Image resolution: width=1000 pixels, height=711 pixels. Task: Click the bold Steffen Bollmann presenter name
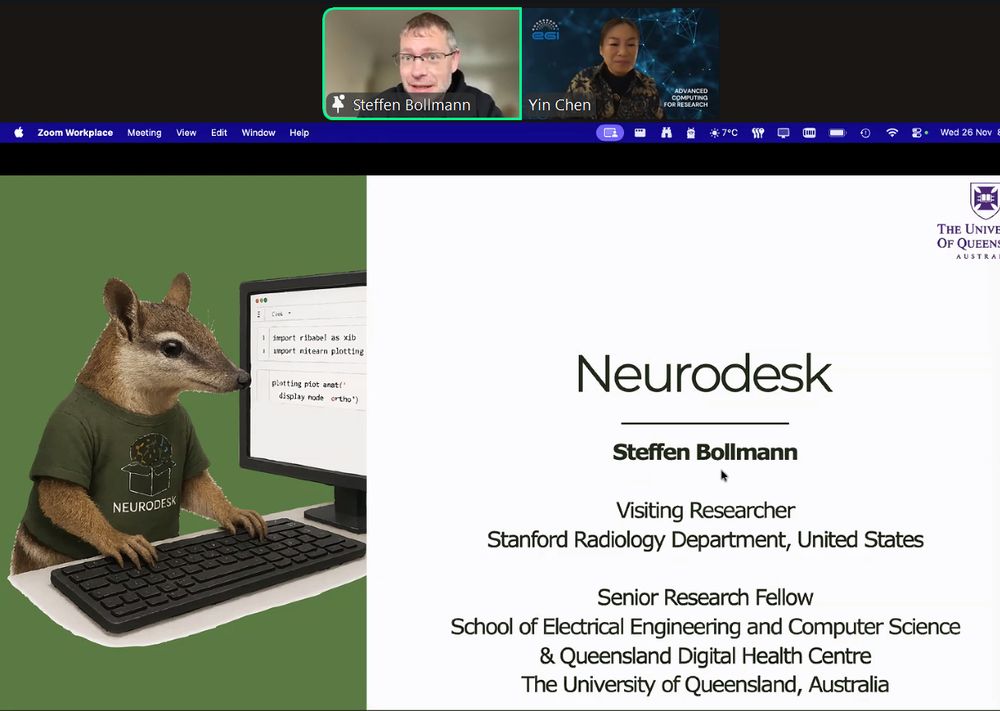point(705,452)
